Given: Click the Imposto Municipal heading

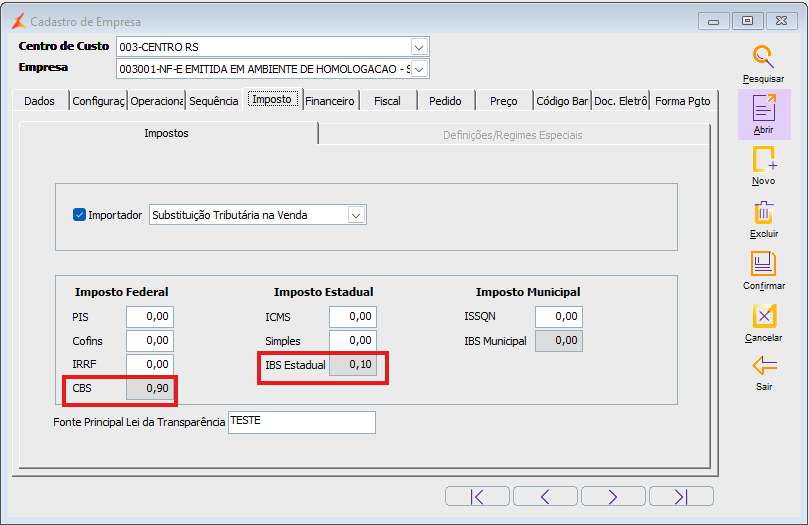Looking at the screenshot, I should pos(528,292).
